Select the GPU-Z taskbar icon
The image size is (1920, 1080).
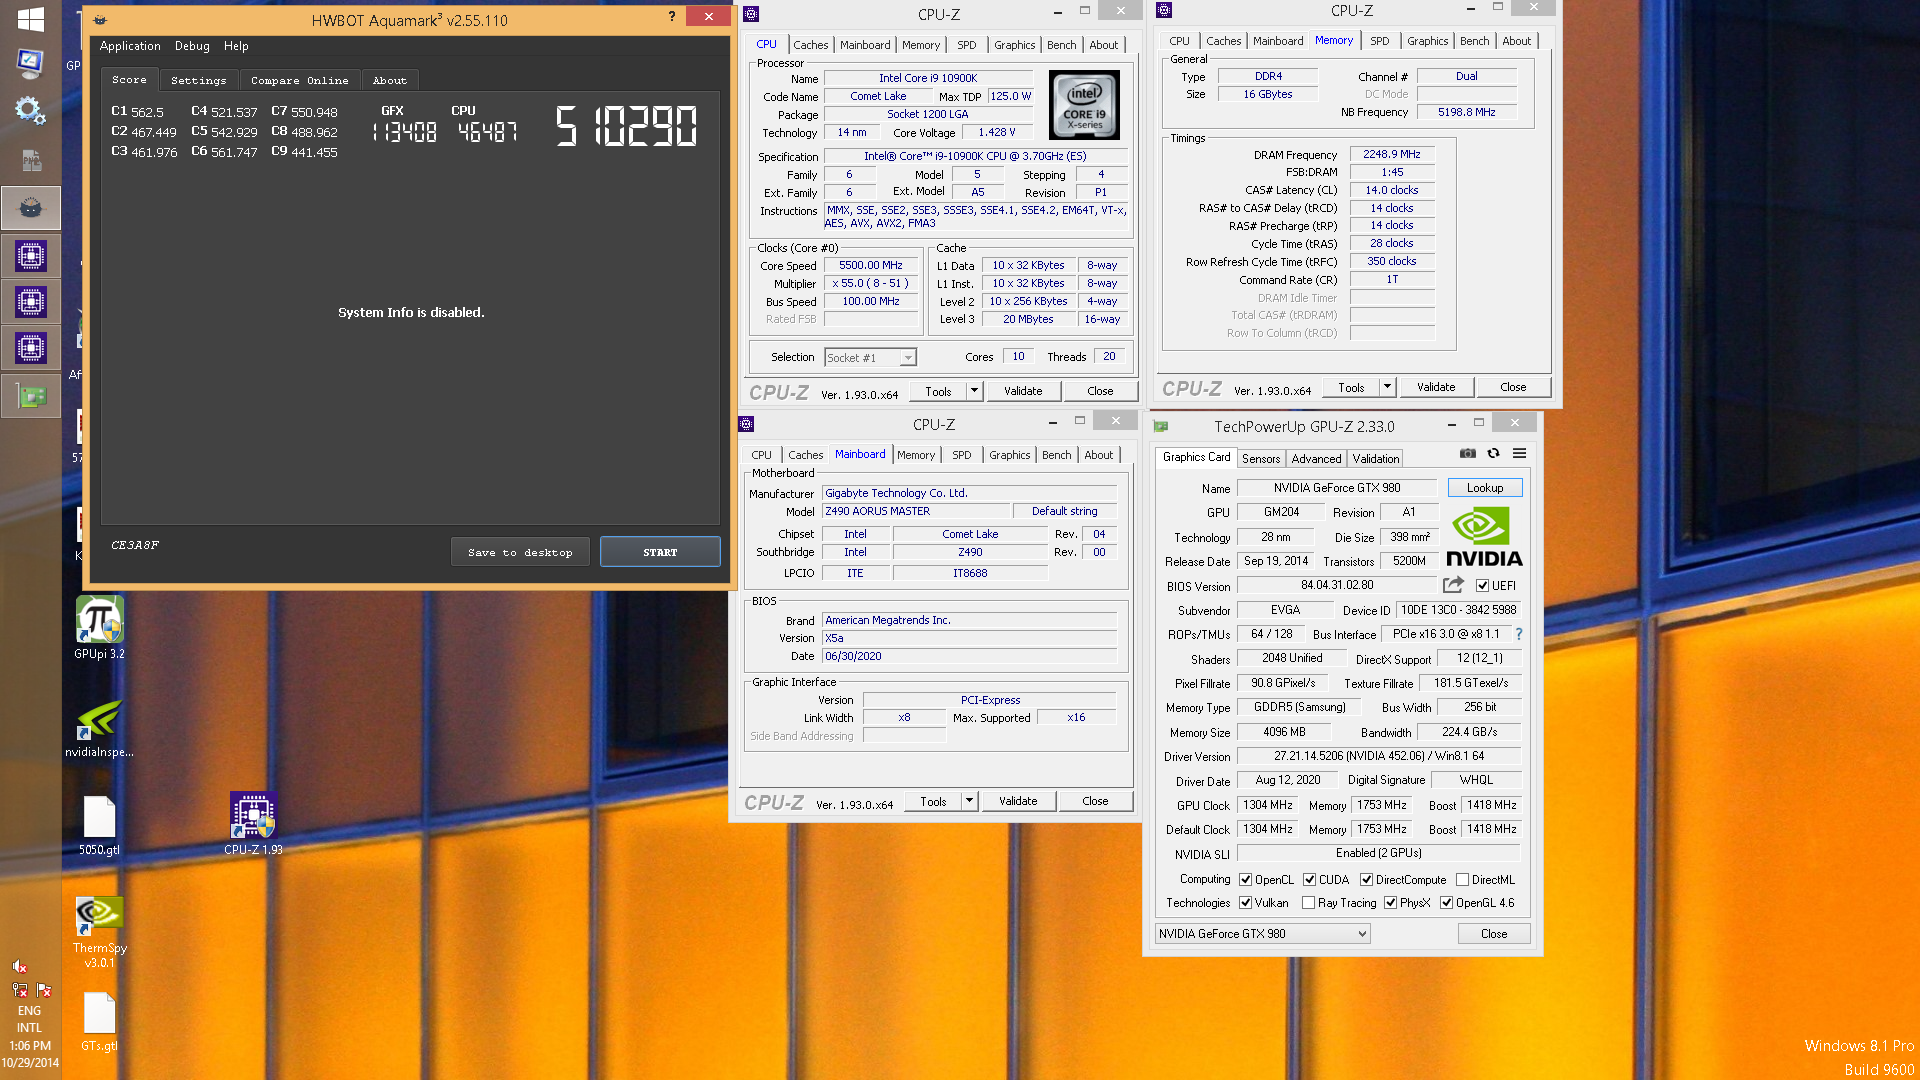point(30,397)
